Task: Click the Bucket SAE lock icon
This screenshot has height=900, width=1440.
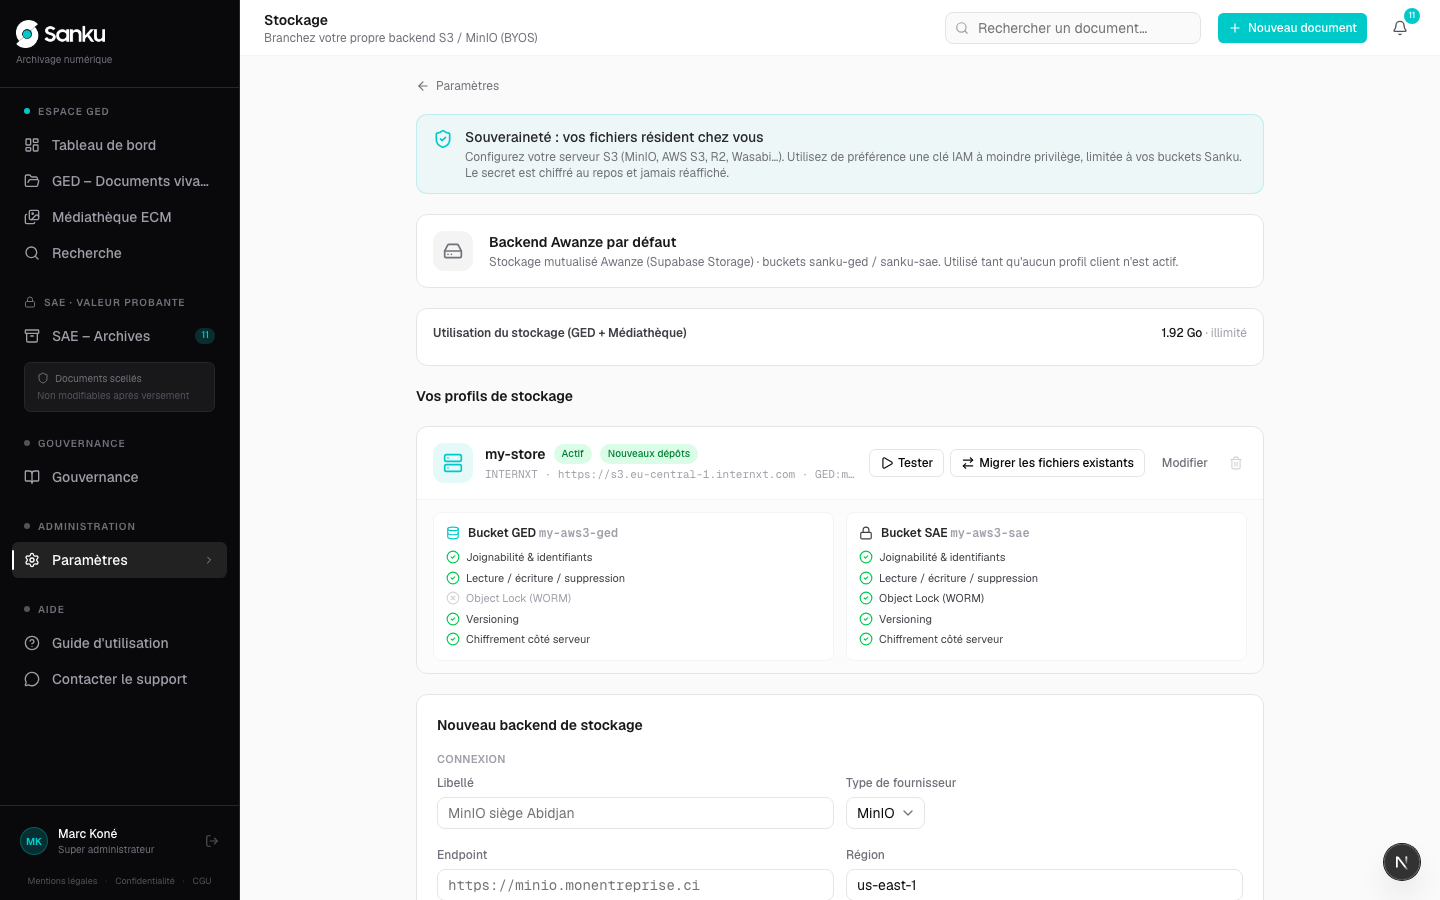Action: point(866,533)
